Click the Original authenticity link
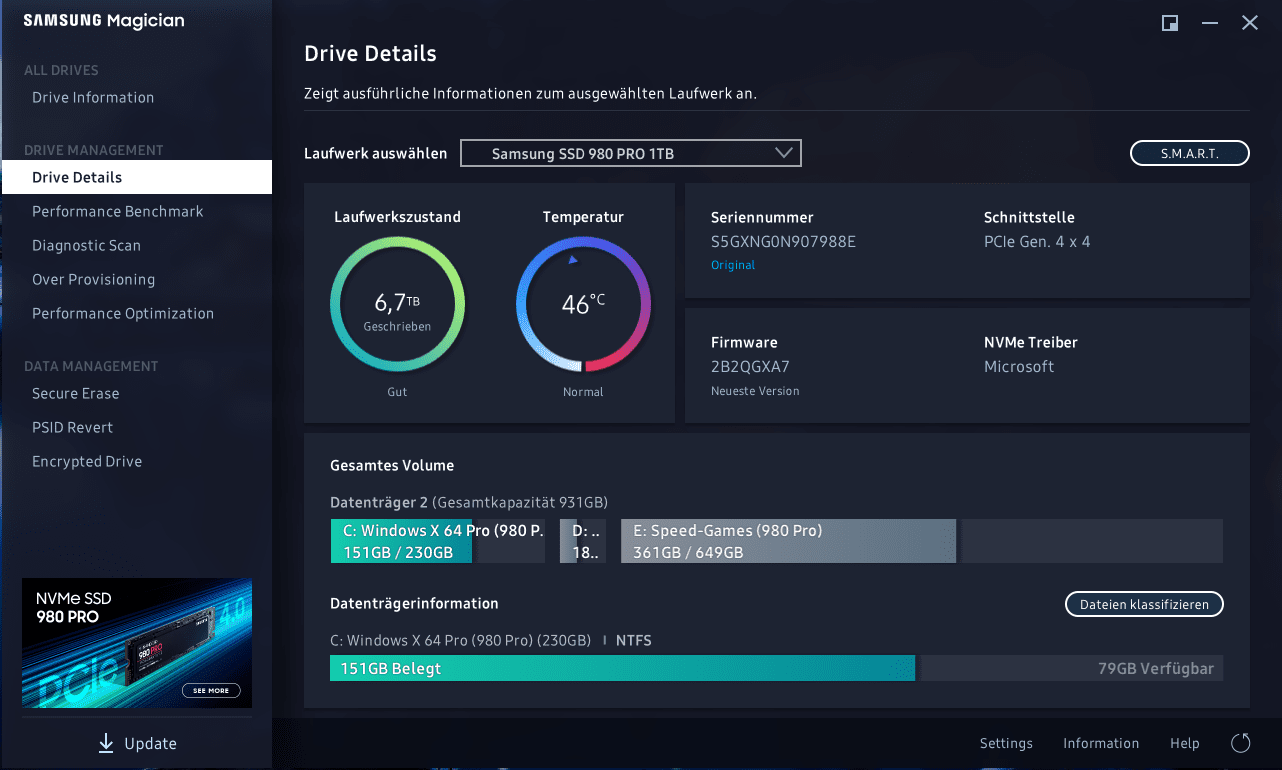1282x770 pixels. pyautogui.click(x=733, y=265)
